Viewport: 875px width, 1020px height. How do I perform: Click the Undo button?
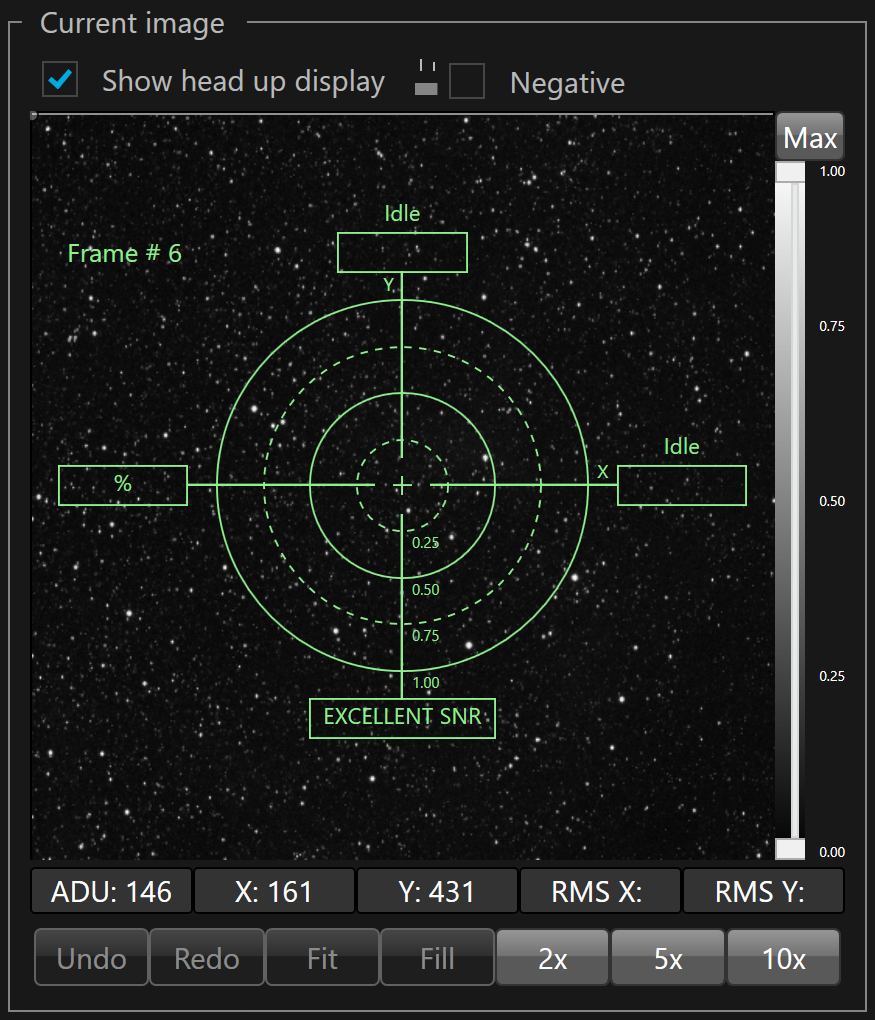click(91, 958)
